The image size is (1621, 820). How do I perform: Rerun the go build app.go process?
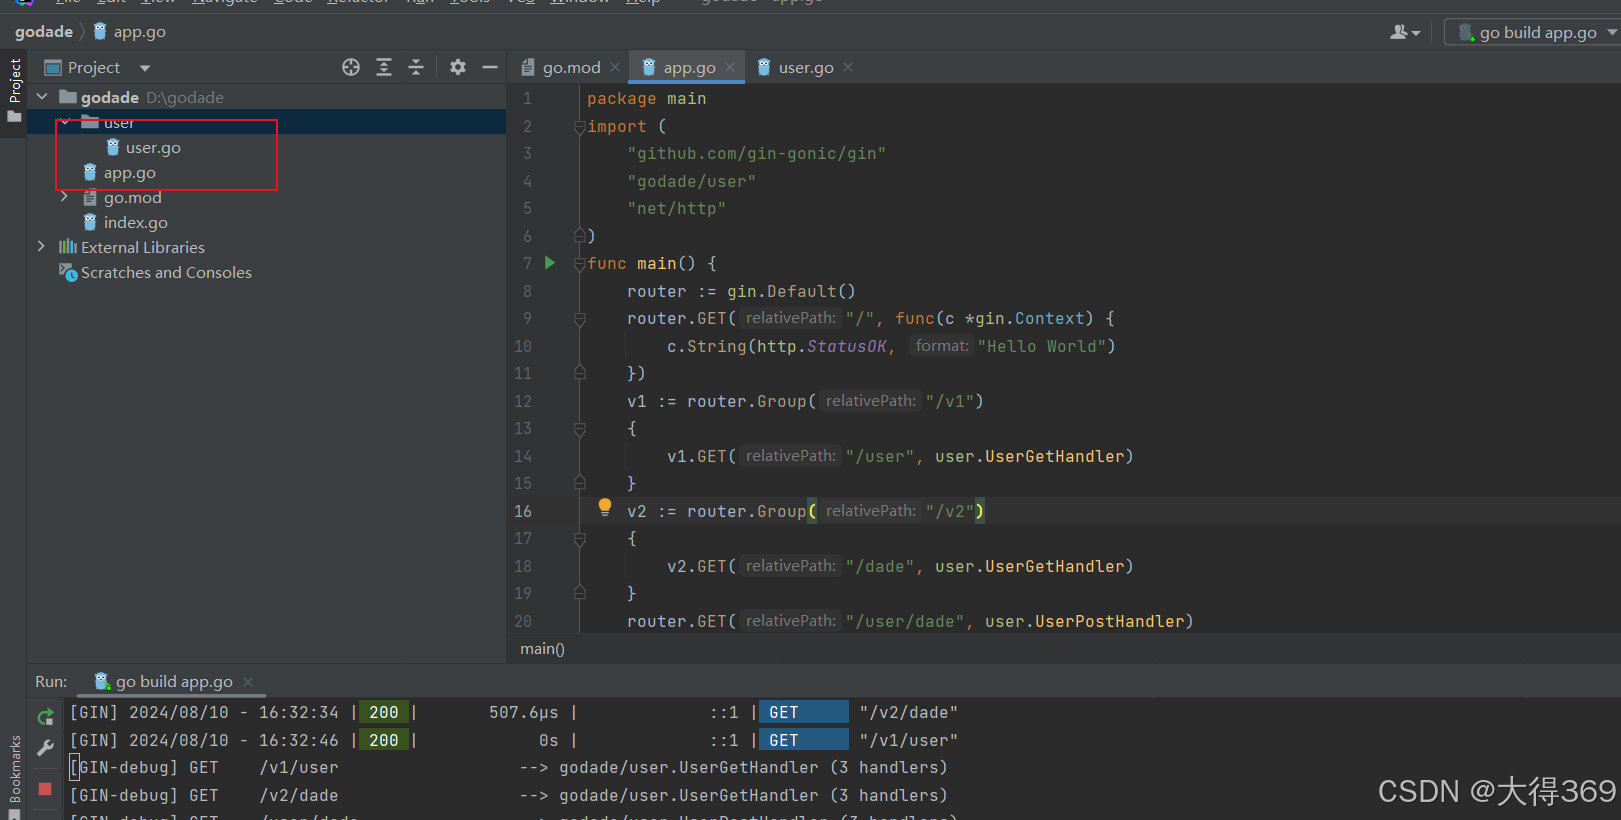45,717
